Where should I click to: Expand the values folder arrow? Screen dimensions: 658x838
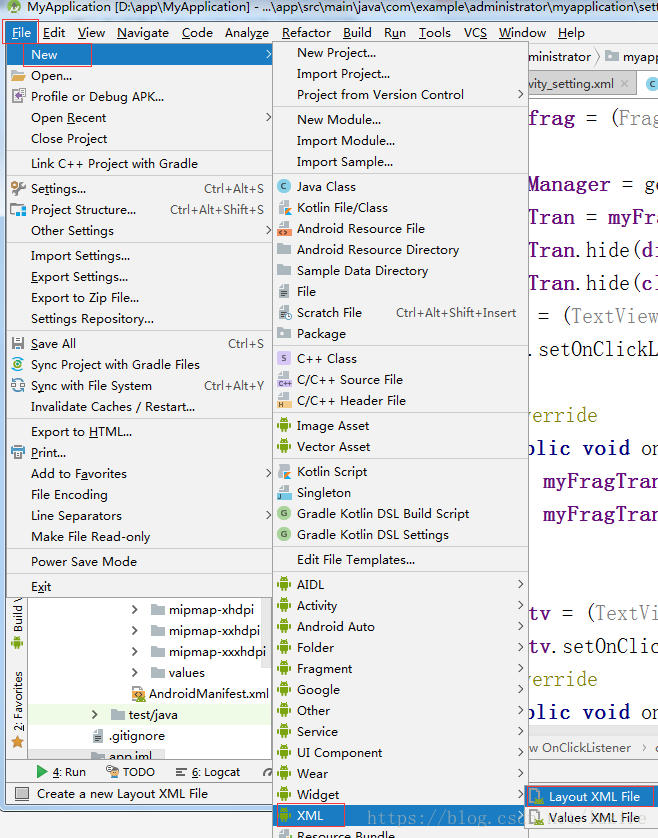(135, 672)
